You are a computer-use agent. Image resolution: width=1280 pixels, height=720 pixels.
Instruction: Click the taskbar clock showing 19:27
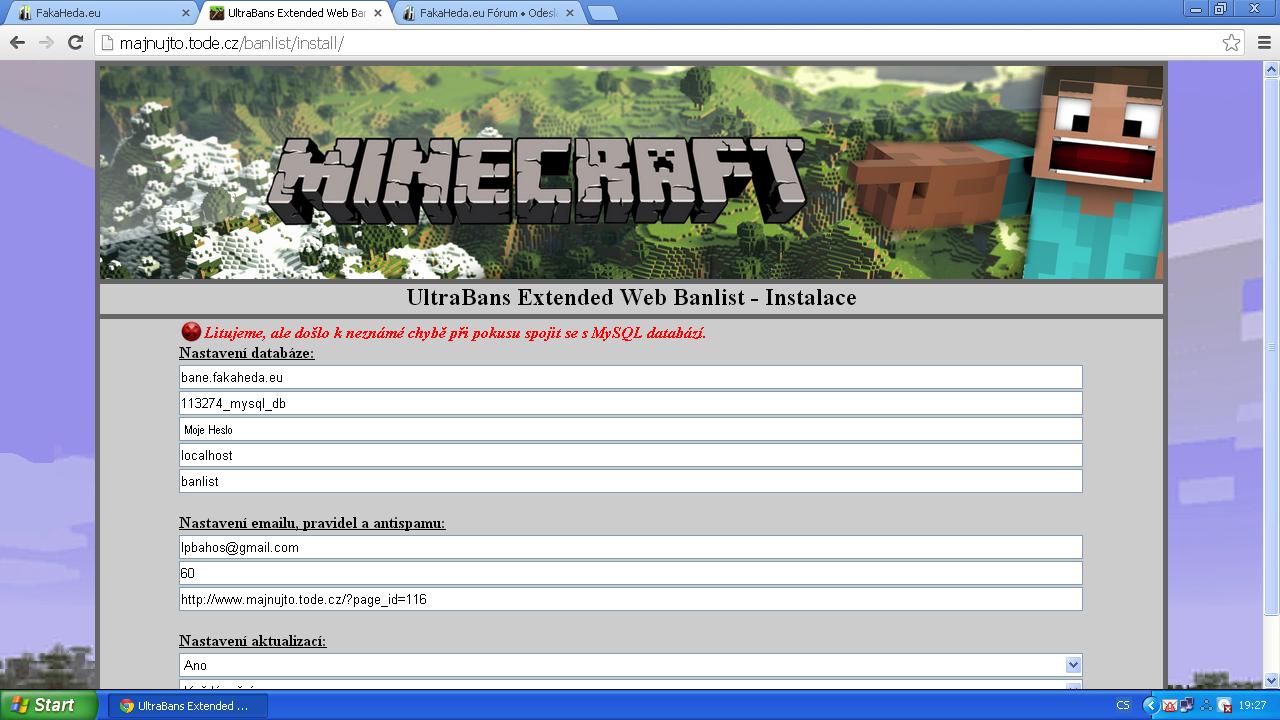coord(1252,705)
